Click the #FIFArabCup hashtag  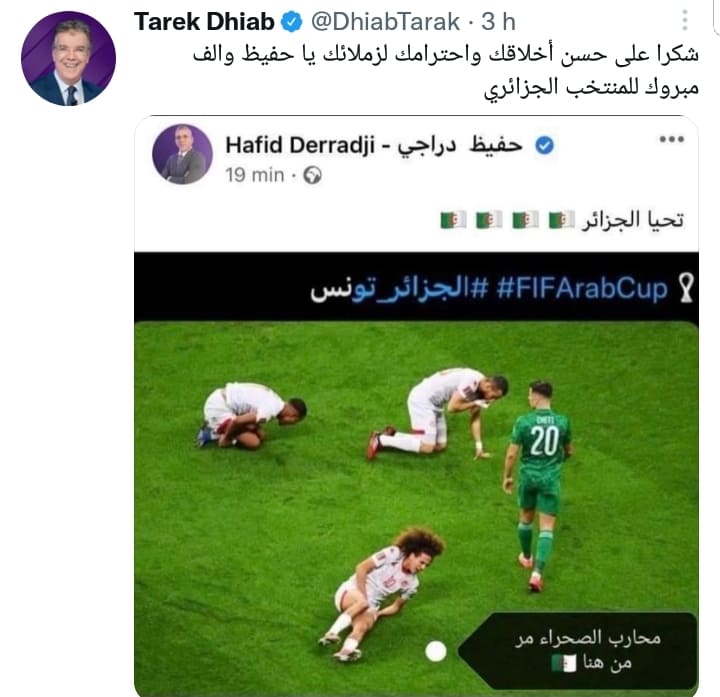[x=582, y=289]
